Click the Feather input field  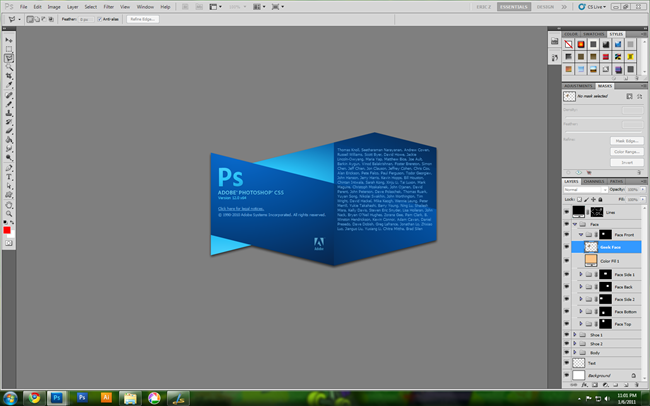point(87,19)
